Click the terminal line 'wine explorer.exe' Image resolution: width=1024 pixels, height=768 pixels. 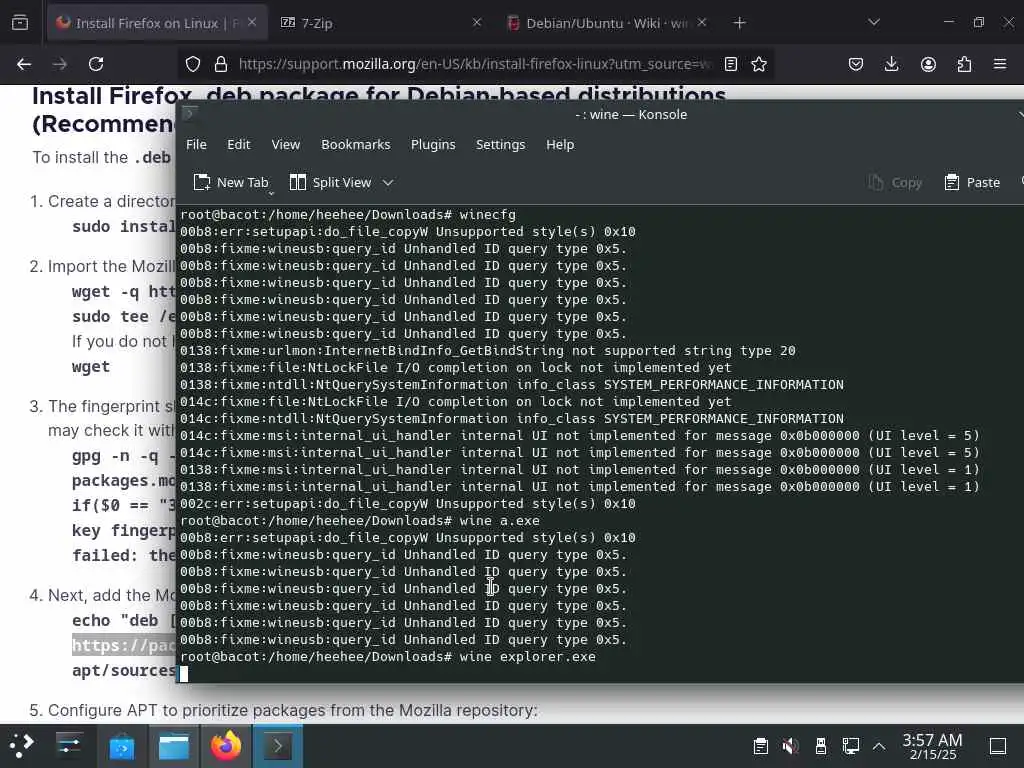click(x=388, y=656)
